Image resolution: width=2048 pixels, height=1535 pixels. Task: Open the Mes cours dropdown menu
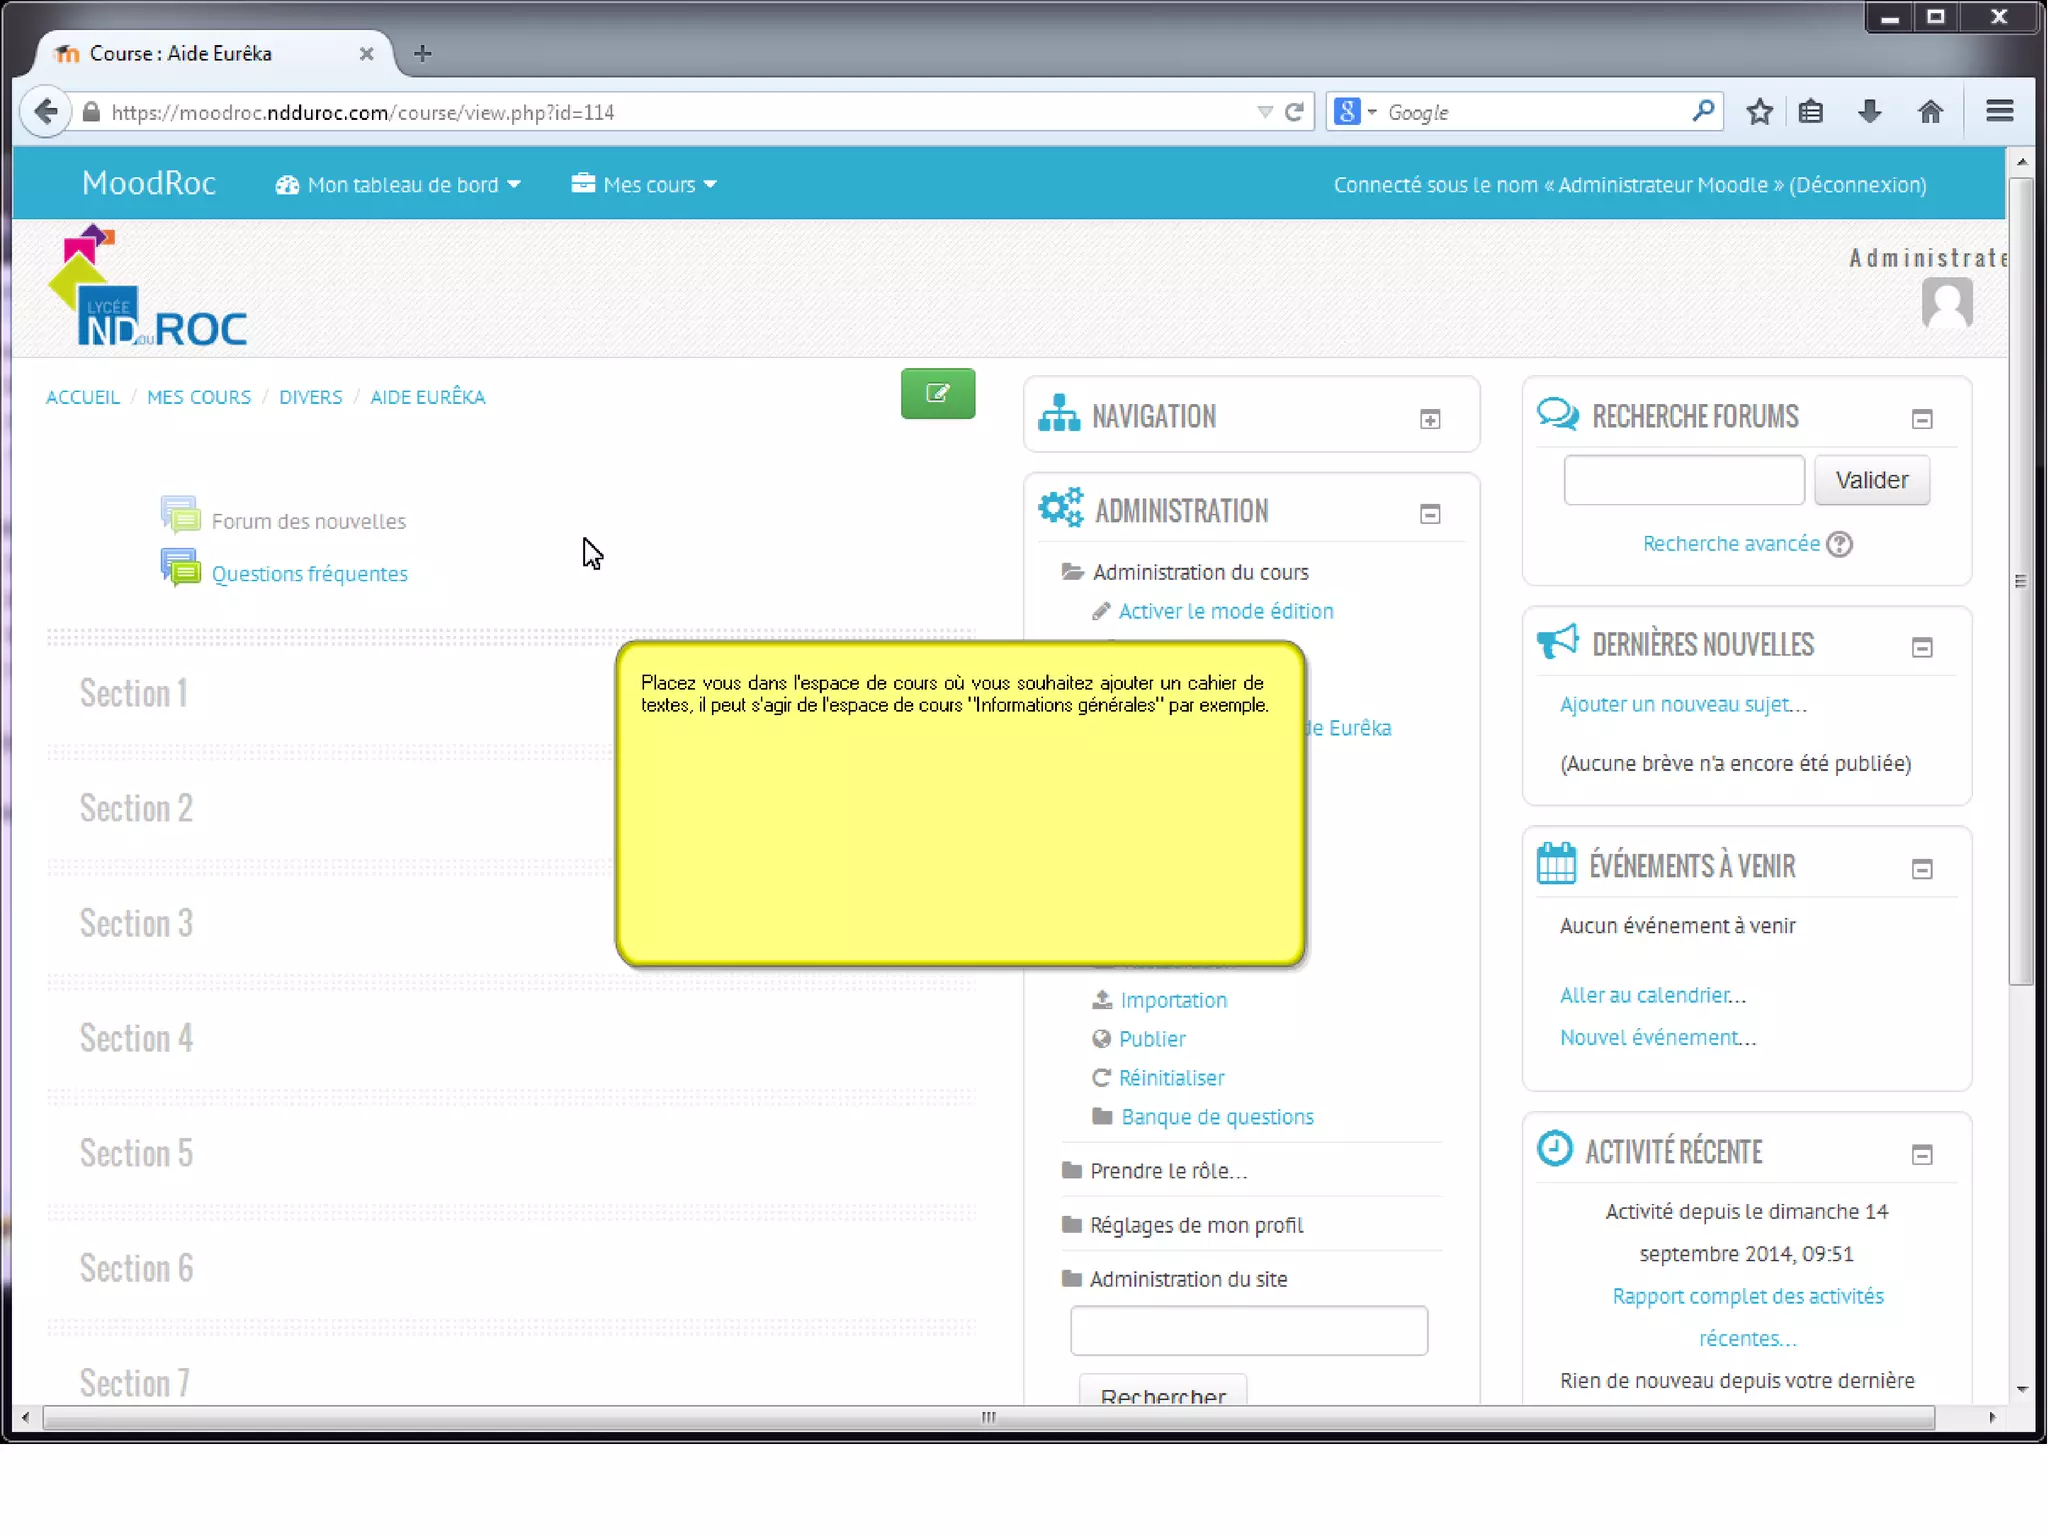click(x=645, y=185)
